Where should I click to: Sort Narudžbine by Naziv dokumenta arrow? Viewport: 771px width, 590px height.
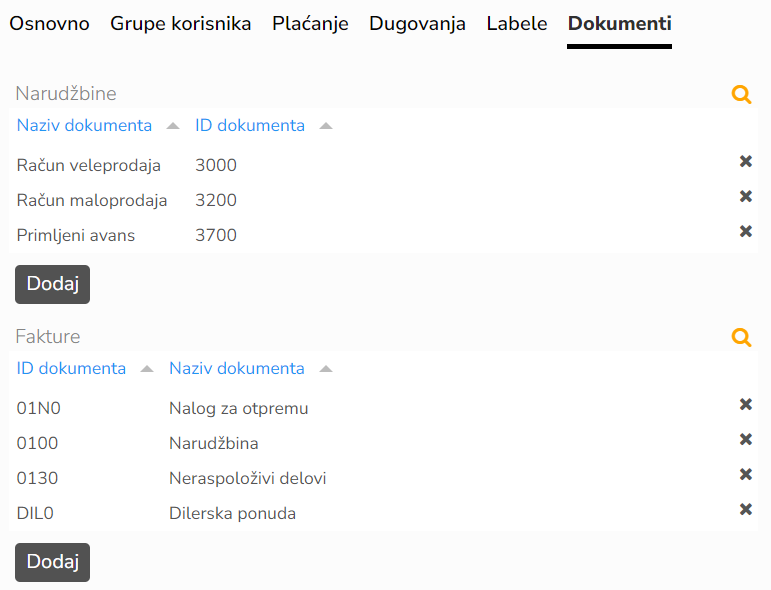coord(173,126)
